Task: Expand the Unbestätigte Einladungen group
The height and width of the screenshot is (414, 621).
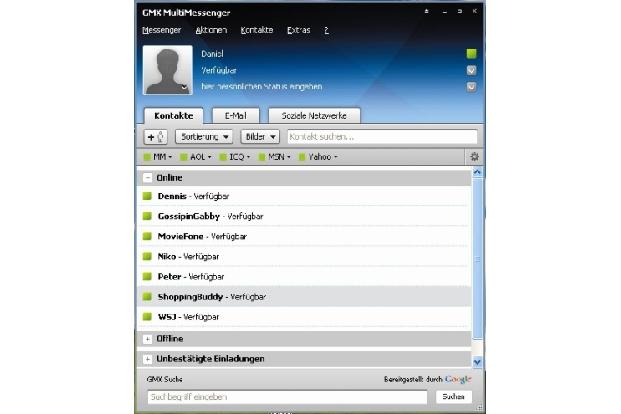Action: [x=147, y=359]
